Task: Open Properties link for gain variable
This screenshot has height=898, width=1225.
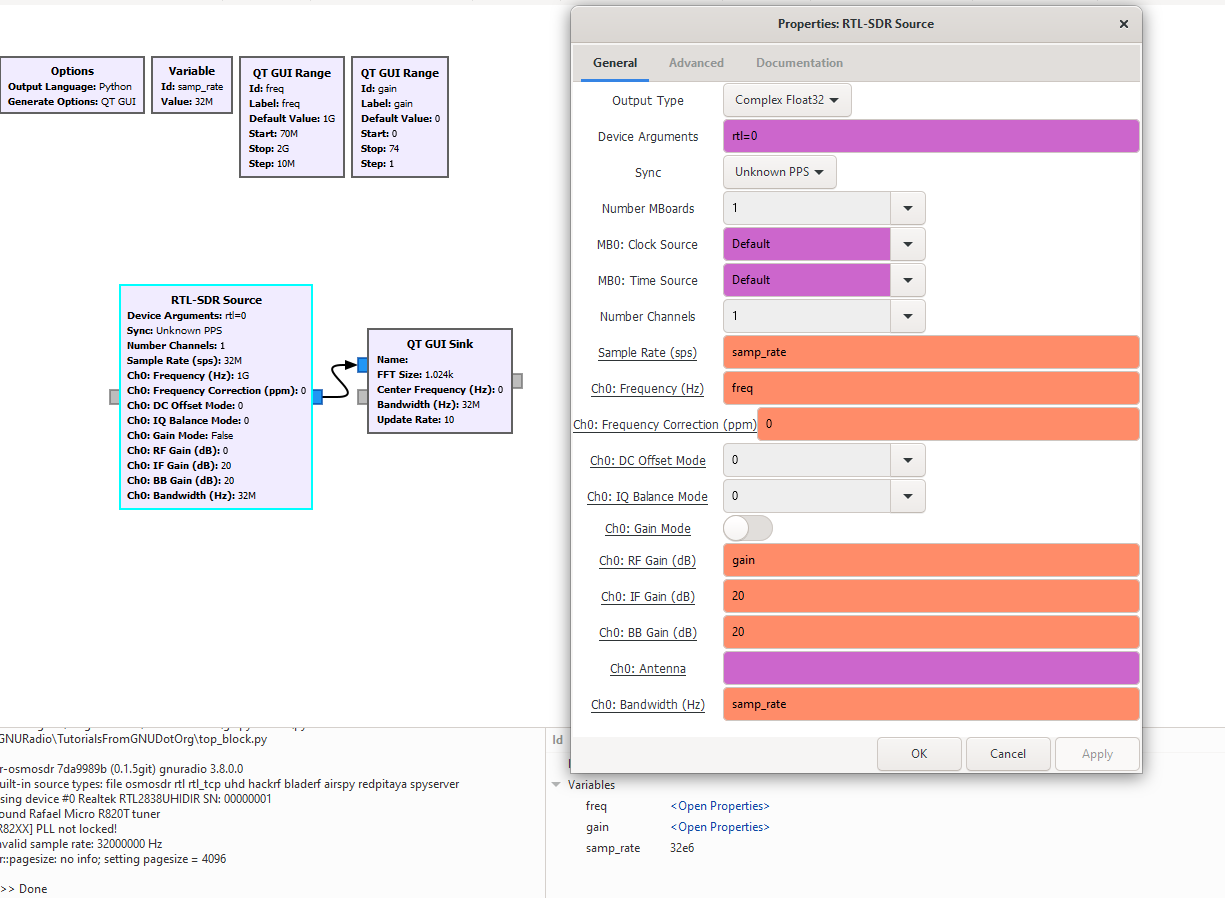Action: pyautogui.click(x=720, y=827)
